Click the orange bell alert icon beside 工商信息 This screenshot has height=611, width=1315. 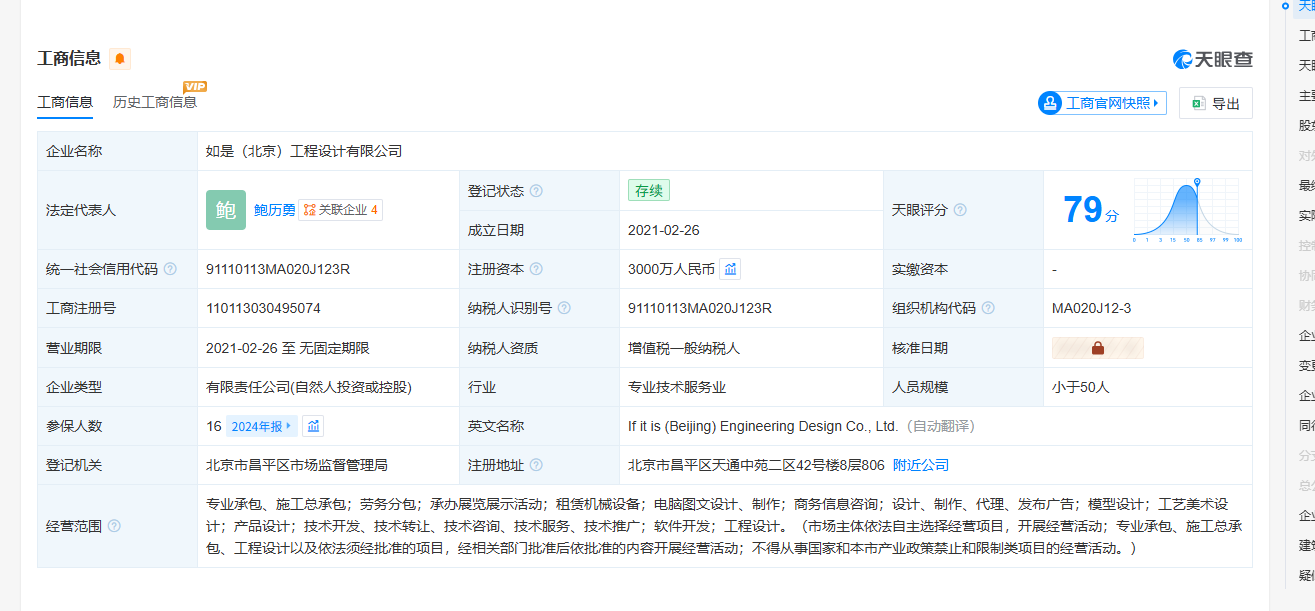point(120,59)
